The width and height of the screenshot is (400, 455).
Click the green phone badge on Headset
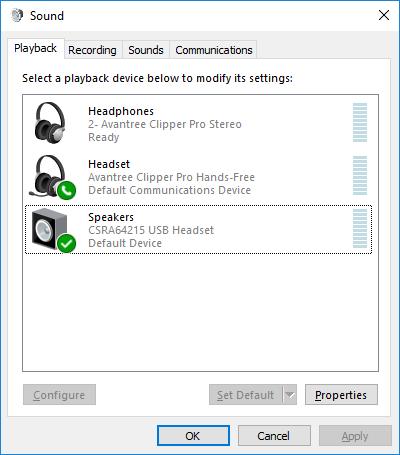point(67,191)
